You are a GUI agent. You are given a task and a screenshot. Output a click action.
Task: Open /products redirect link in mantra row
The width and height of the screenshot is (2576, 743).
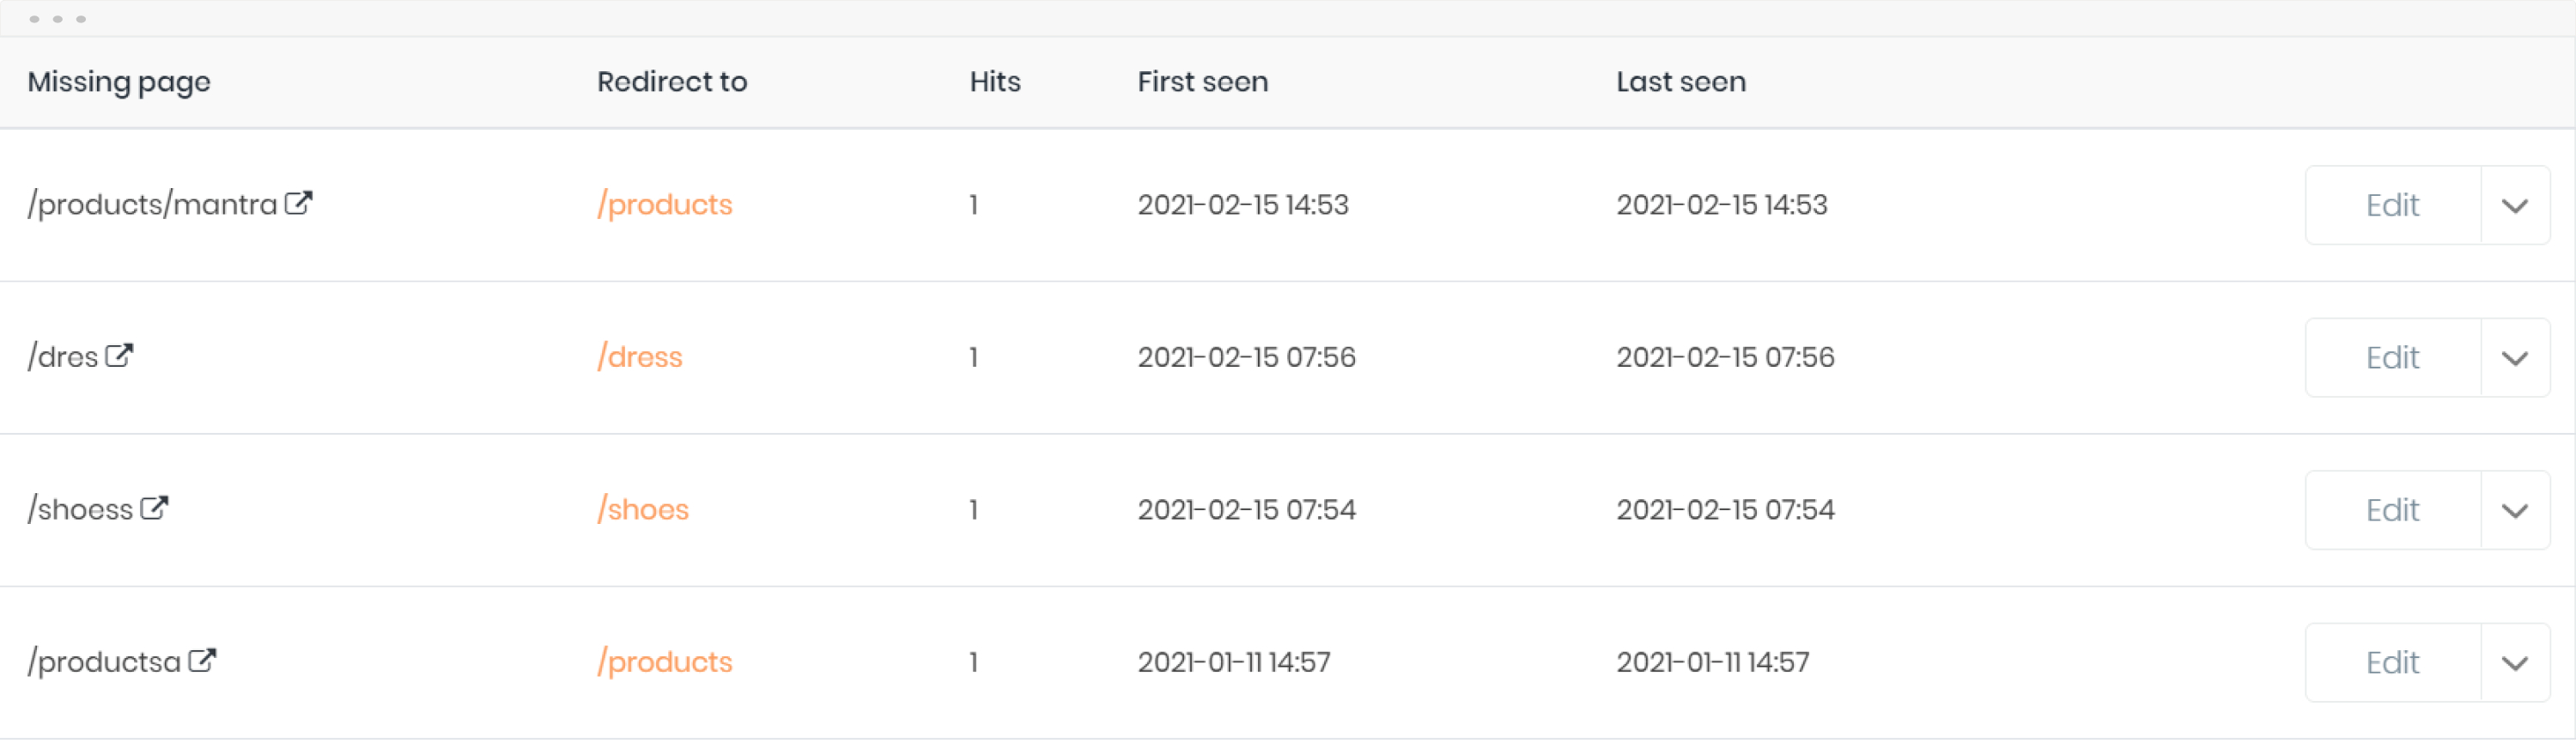click(x=665, y=205)
